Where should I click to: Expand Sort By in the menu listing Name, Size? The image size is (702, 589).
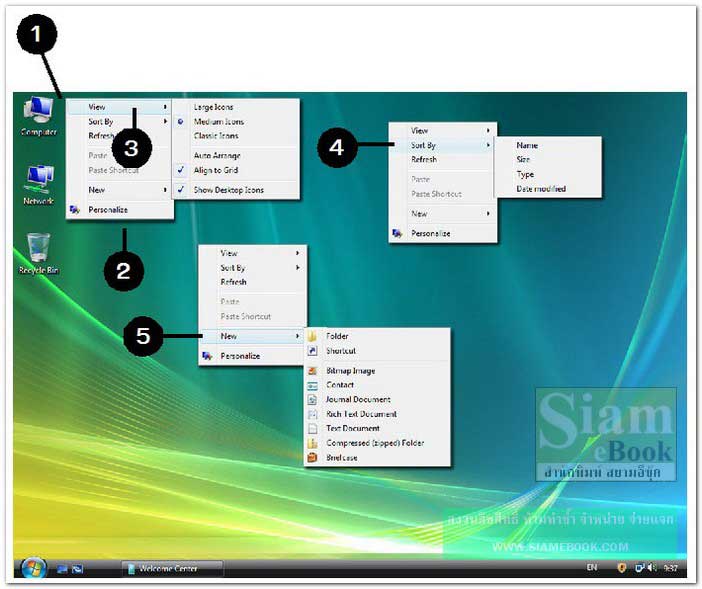(x=442, y=145)
